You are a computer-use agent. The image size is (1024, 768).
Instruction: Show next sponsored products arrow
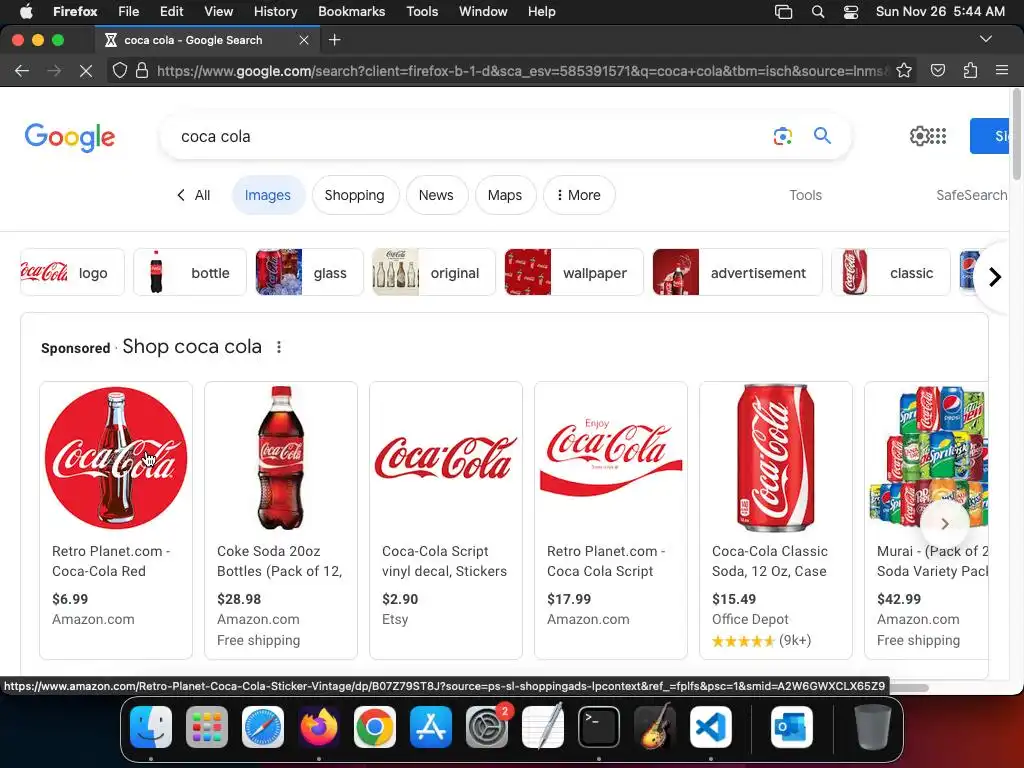pyautogui.click(x=944, y=523)
